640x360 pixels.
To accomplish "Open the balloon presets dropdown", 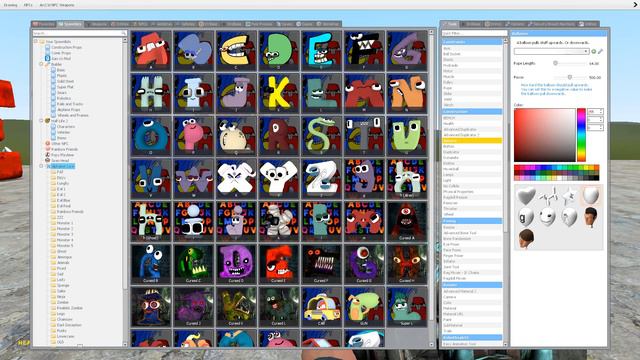I will 551,51.
